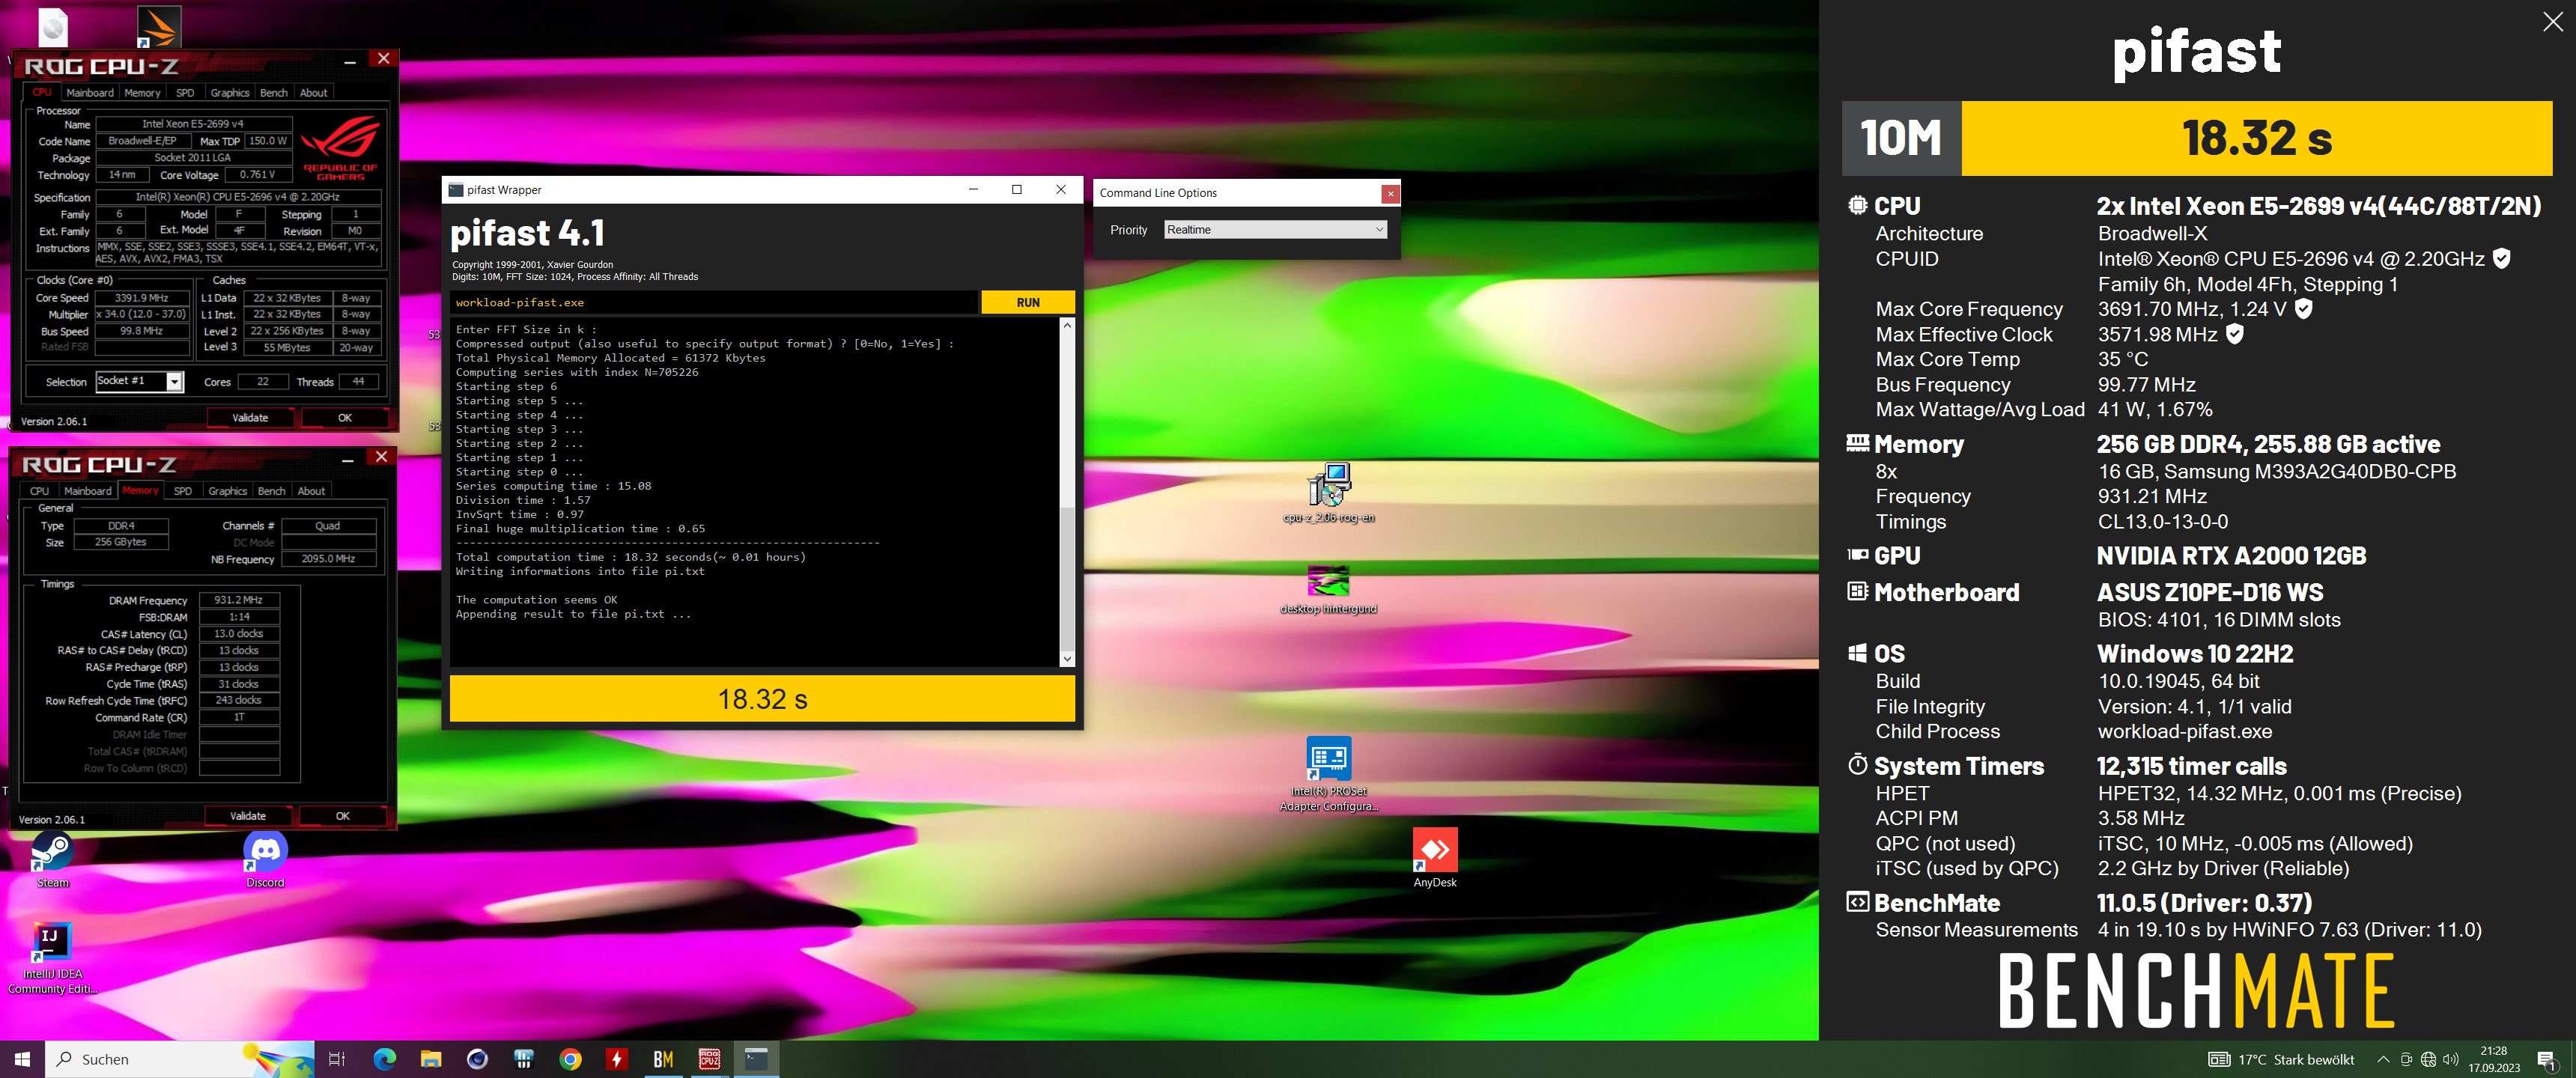Open the Windows Start menu
This screenshot has width=2576, height=1078.
click(x=22, y=1059)
